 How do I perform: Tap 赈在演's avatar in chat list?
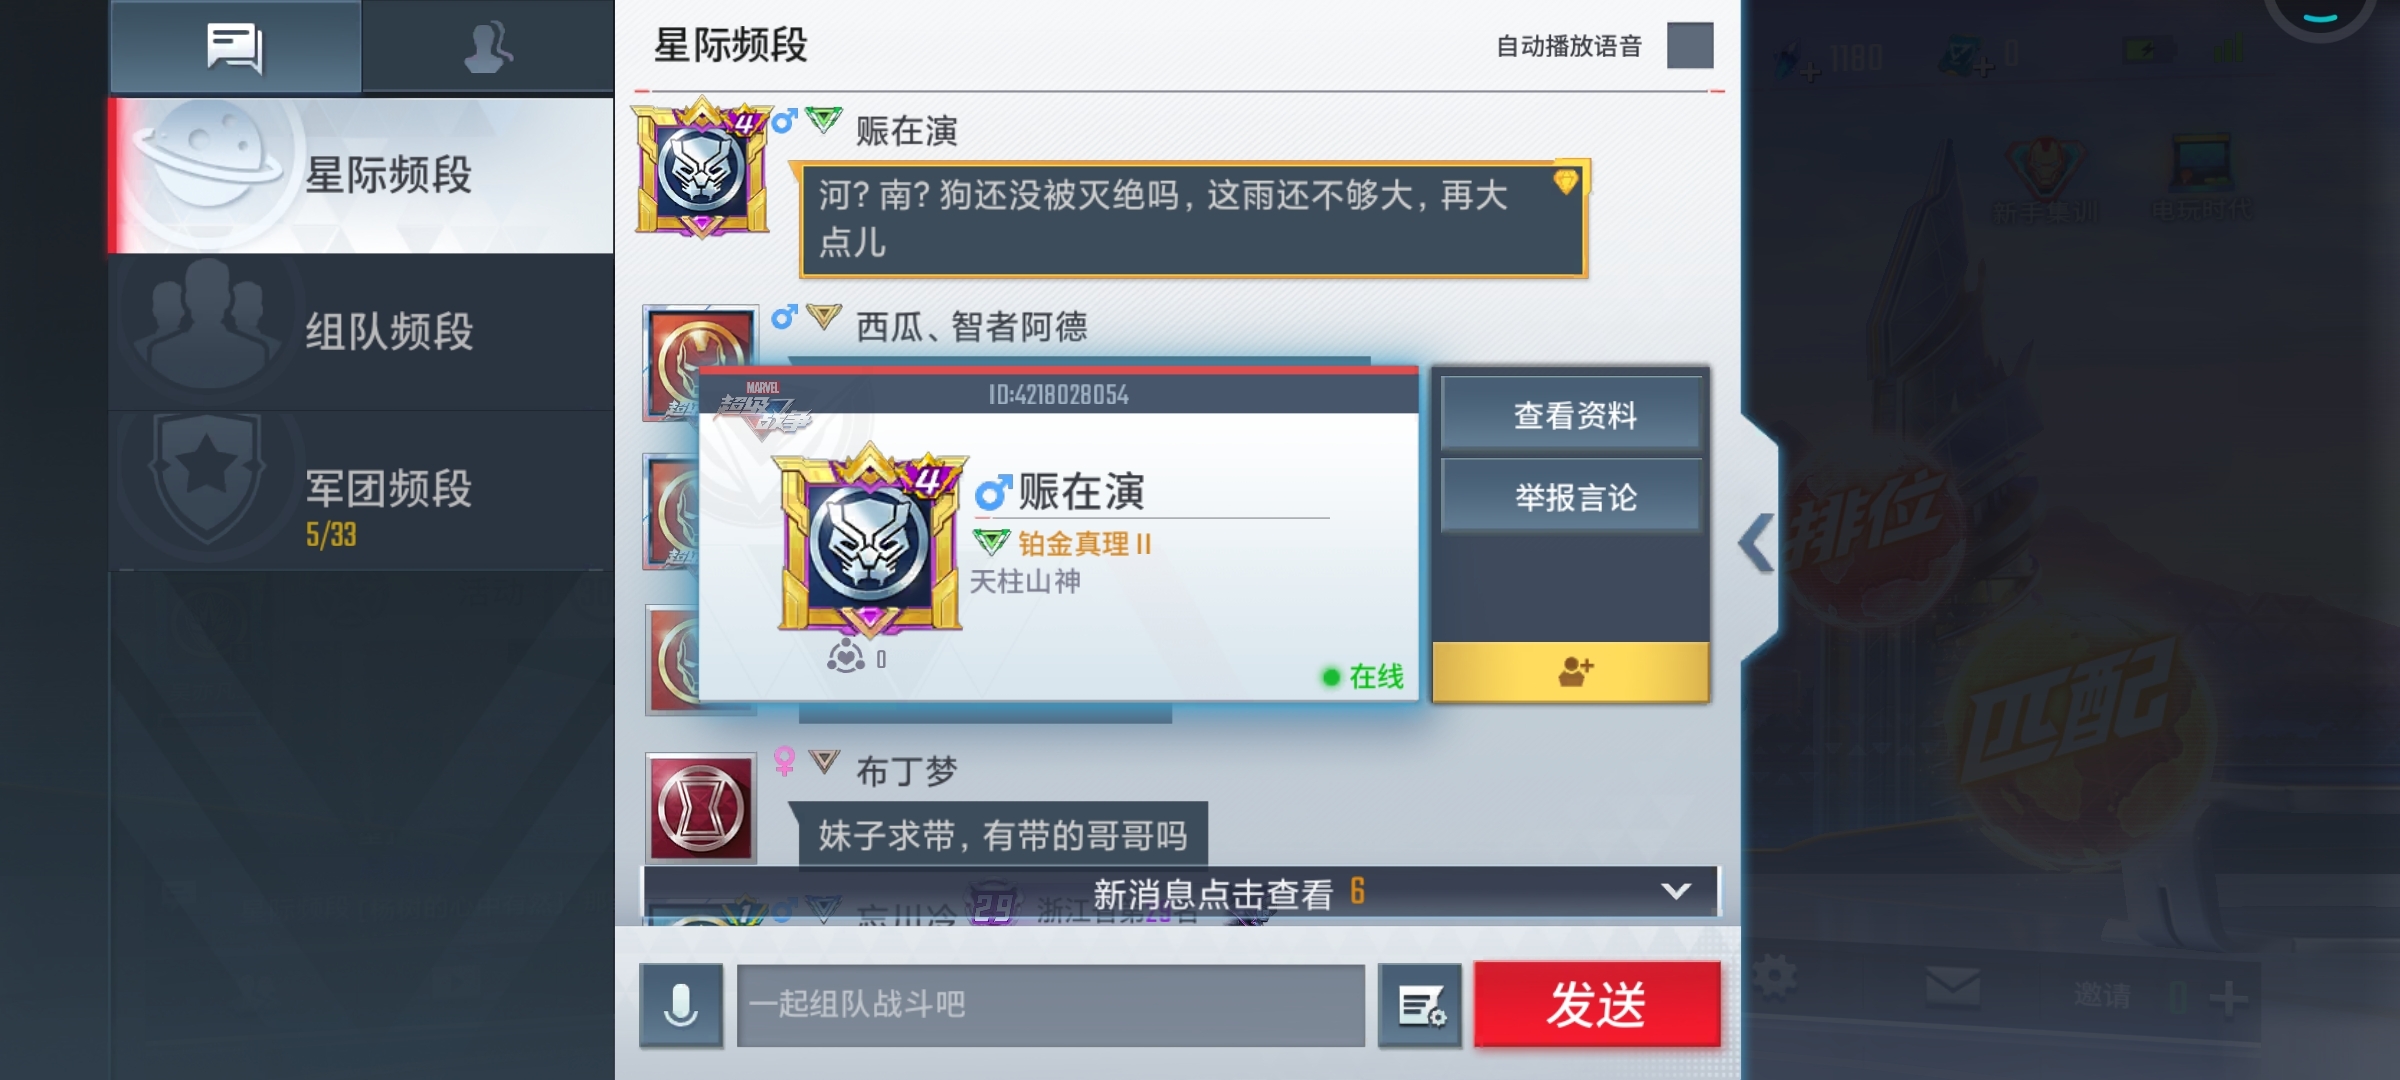pos(702,168)
